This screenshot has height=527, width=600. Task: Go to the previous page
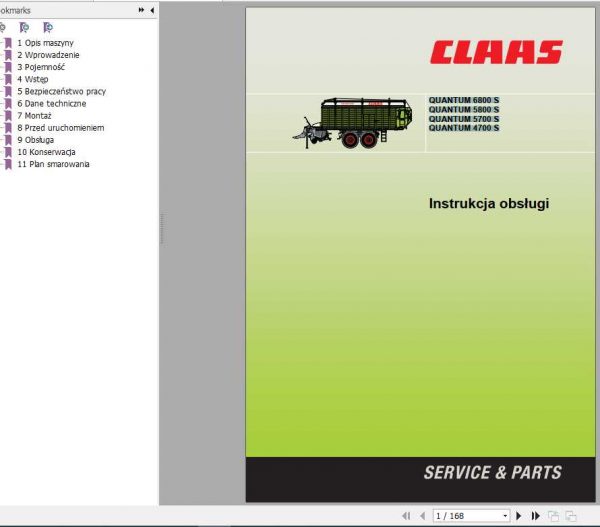422,516
